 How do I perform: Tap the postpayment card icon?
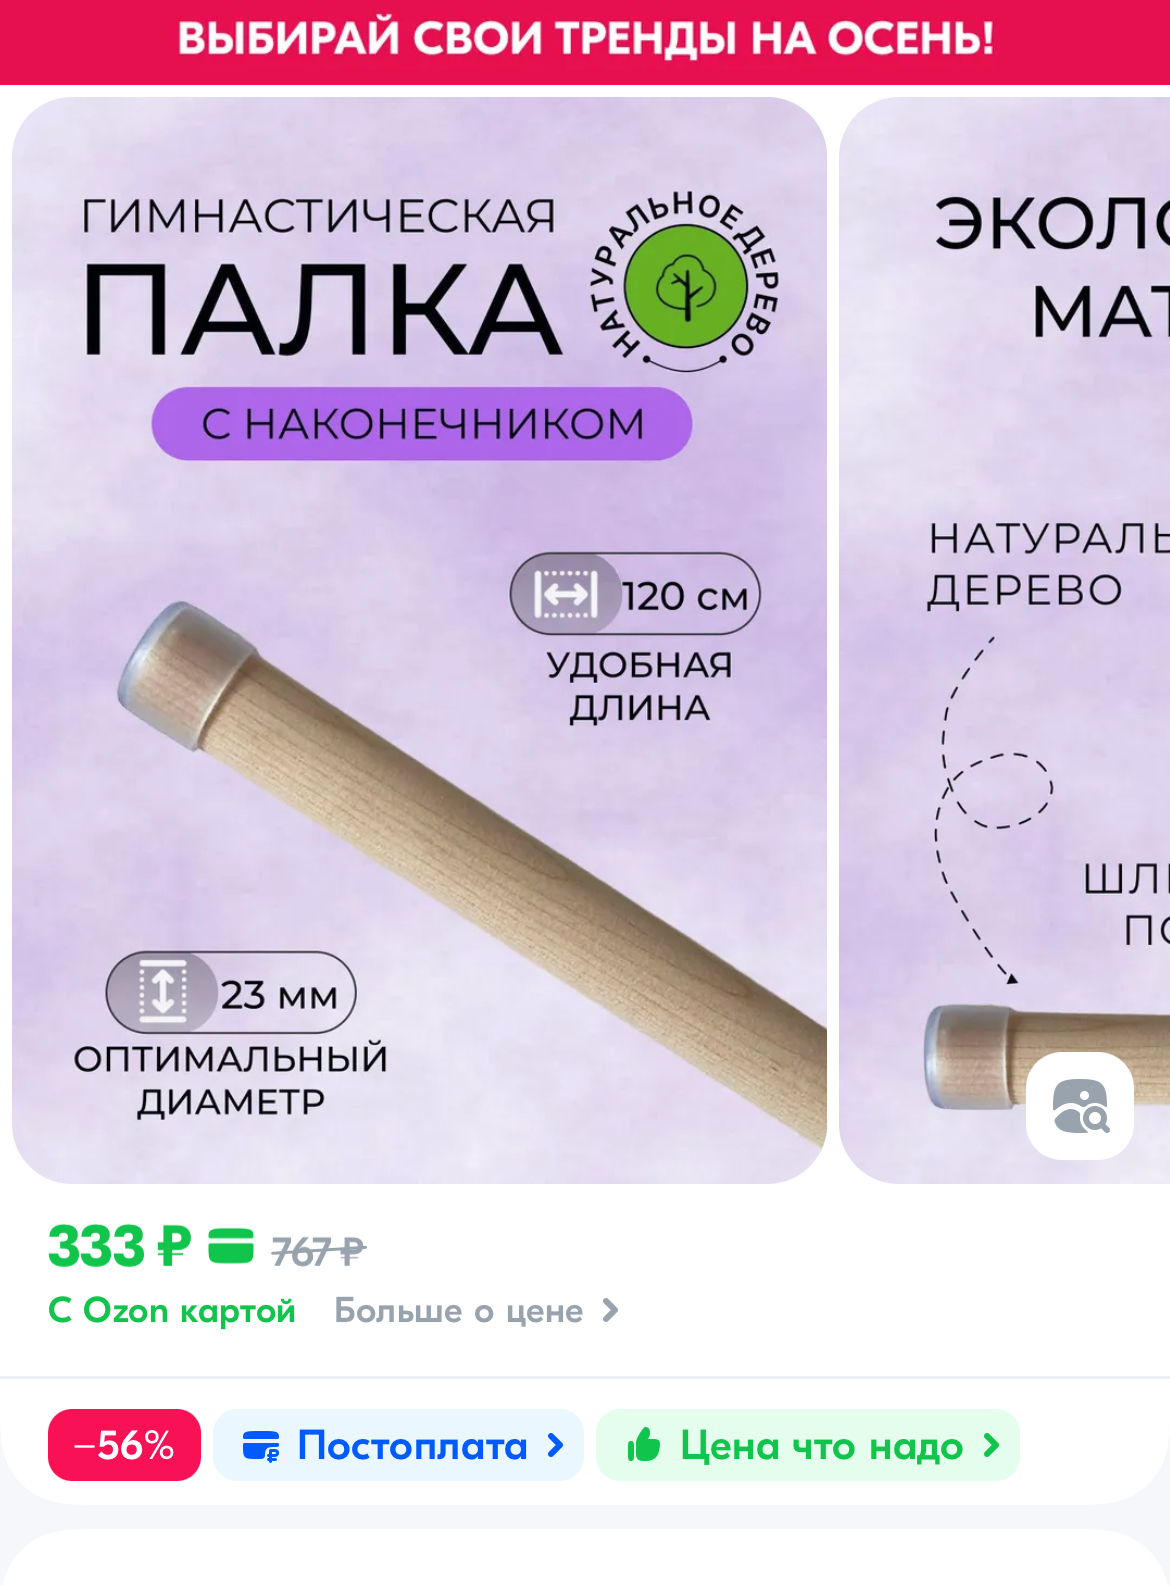262,1446
